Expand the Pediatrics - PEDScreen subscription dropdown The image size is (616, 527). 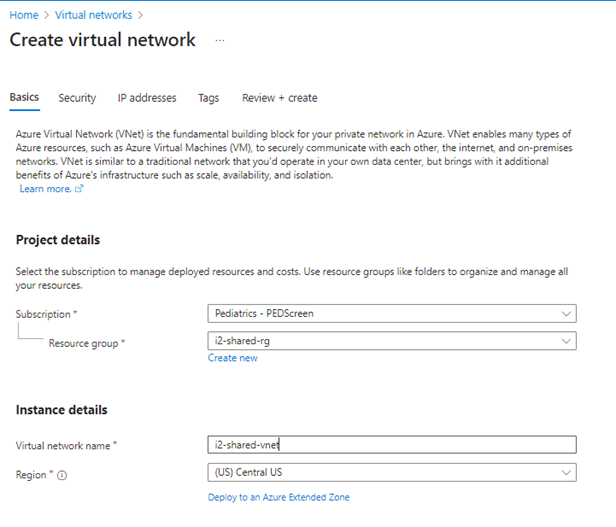[x=392, y=314]
